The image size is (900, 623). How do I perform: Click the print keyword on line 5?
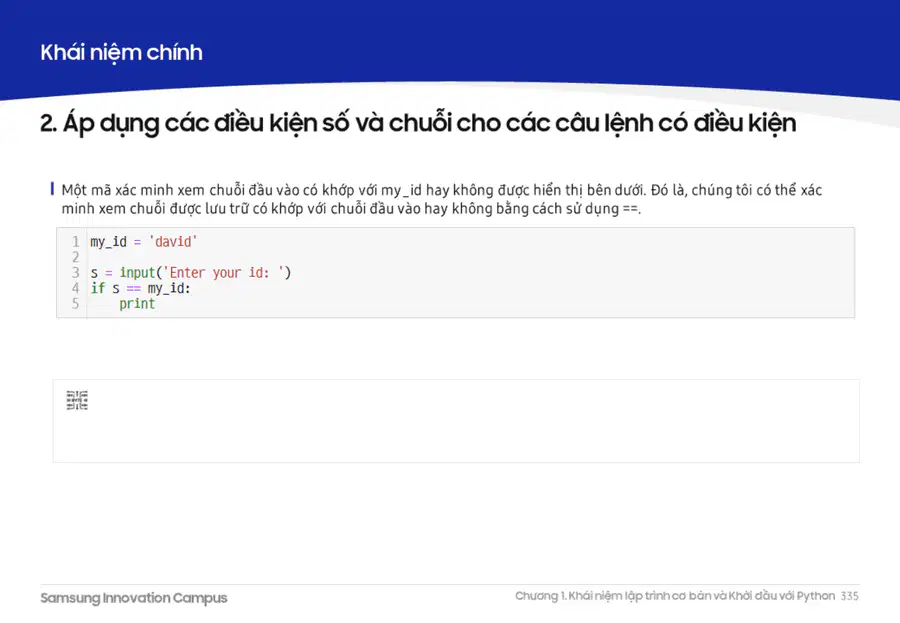(x=137, y=304)
